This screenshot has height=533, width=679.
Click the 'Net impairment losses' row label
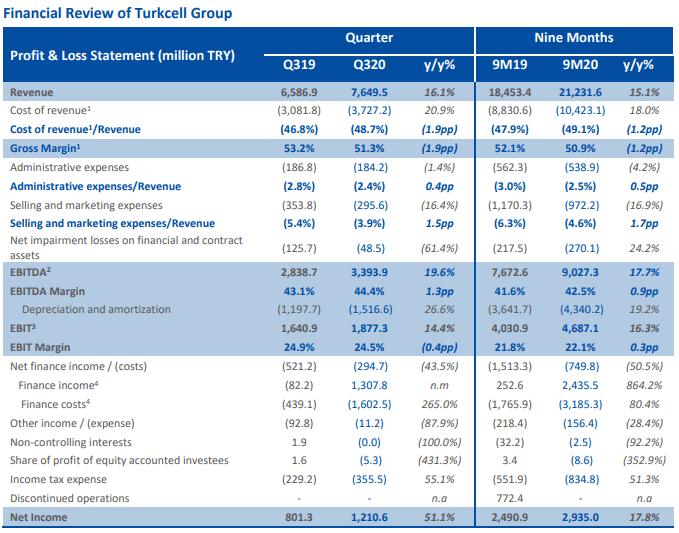click(x=126, y=248)
